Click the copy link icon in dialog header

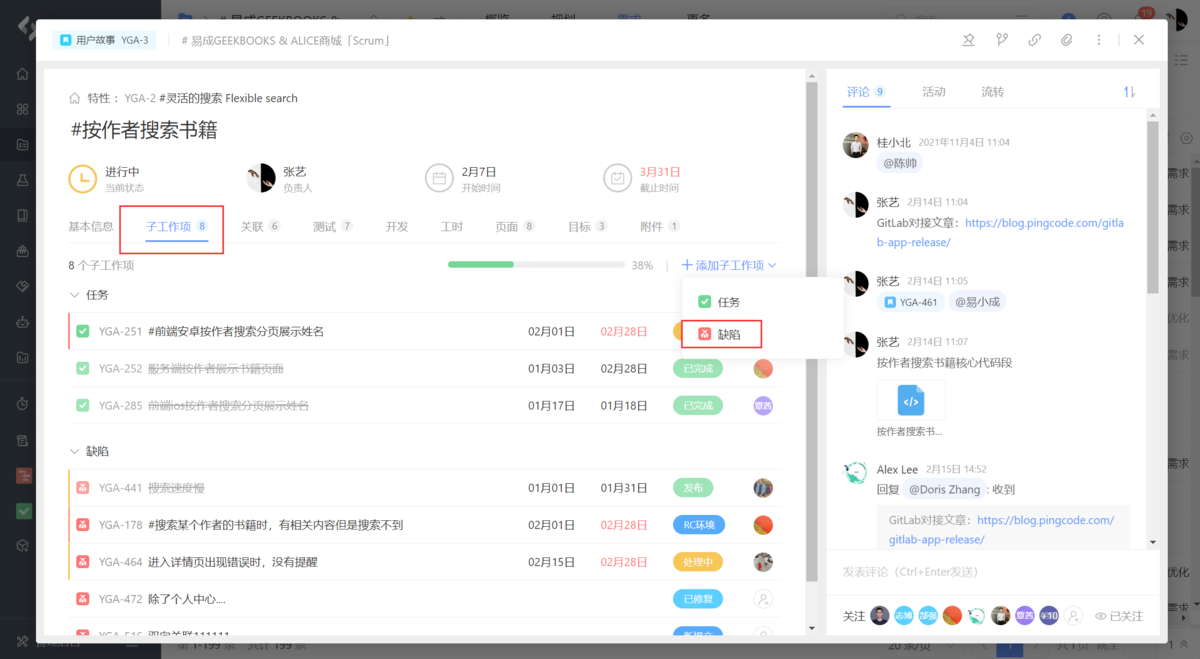[x=1034, y=40]
